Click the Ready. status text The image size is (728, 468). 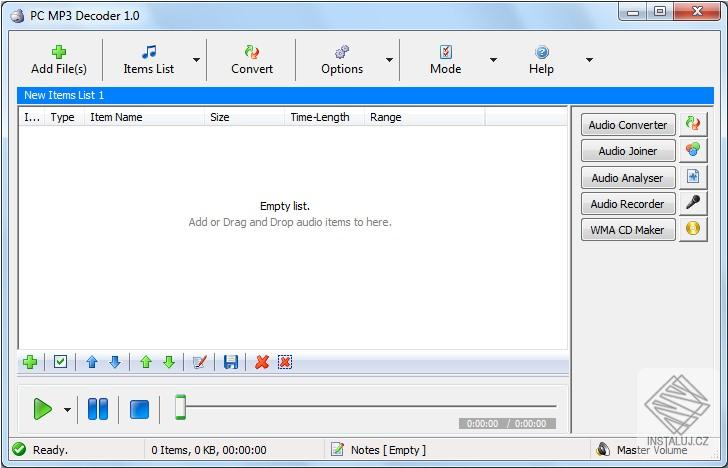click(x=51, y=450)
